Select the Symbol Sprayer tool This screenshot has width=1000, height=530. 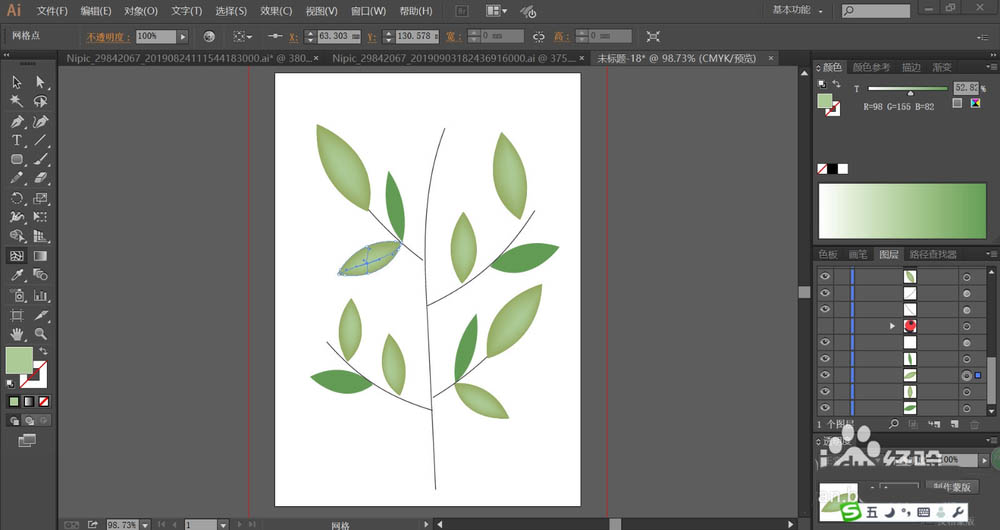click(17, 295)
